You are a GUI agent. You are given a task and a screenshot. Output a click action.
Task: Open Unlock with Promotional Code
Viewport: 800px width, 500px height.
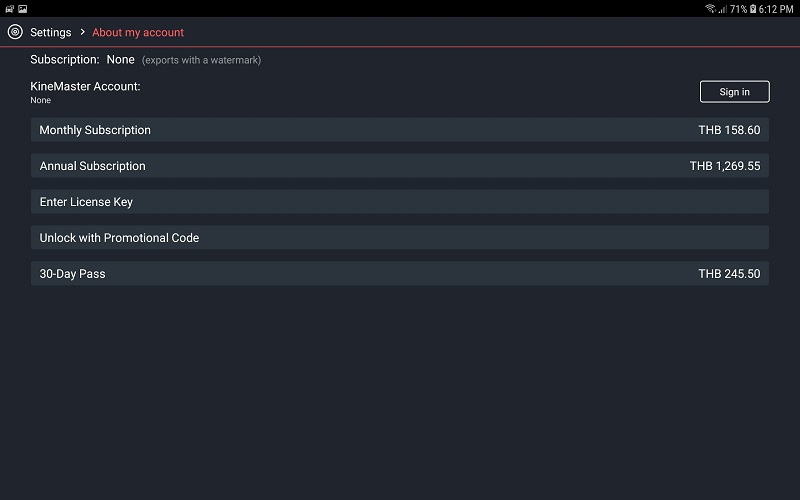[x=119, y=238]
